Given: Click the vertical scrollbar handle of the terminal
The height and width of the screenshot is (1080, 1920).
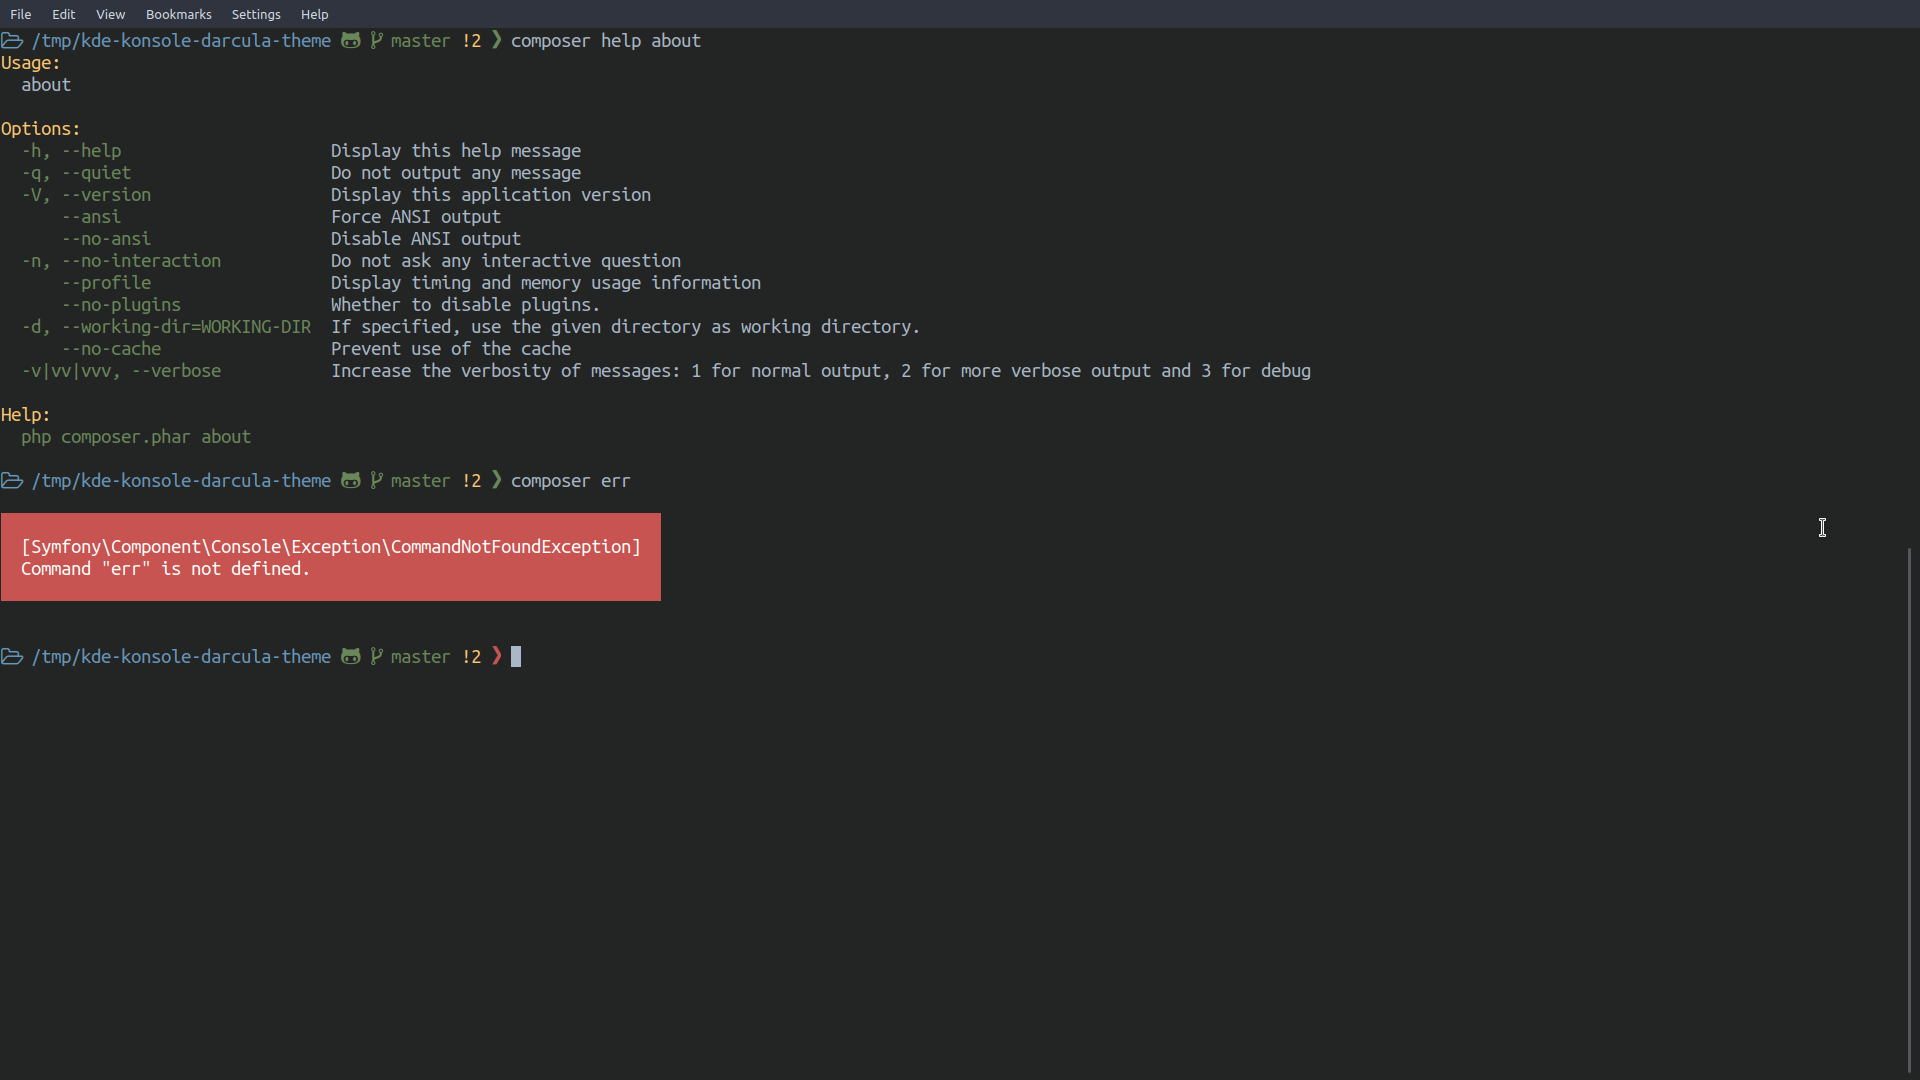Looking at the screenshot, I should (1910, 810).
